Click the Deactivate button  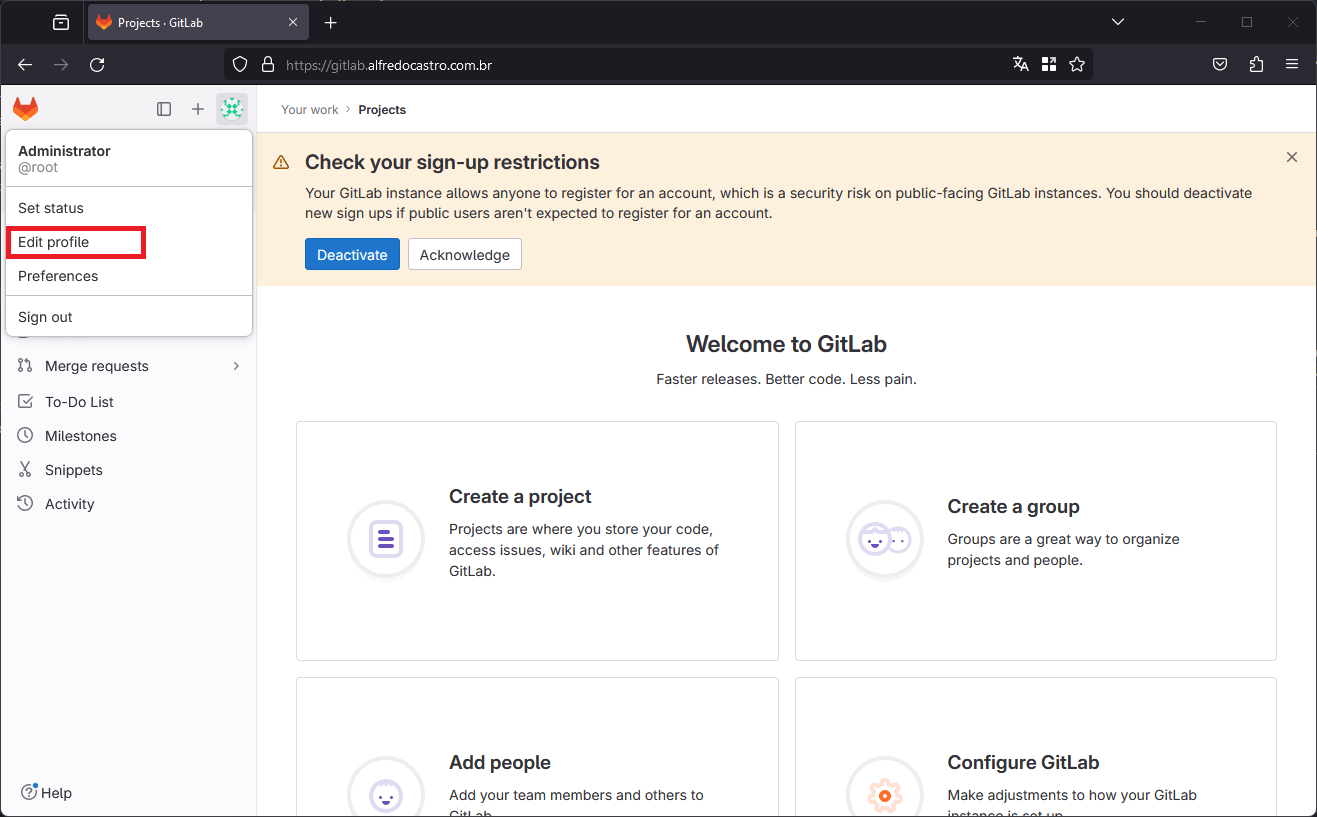[x=352, y=254]
